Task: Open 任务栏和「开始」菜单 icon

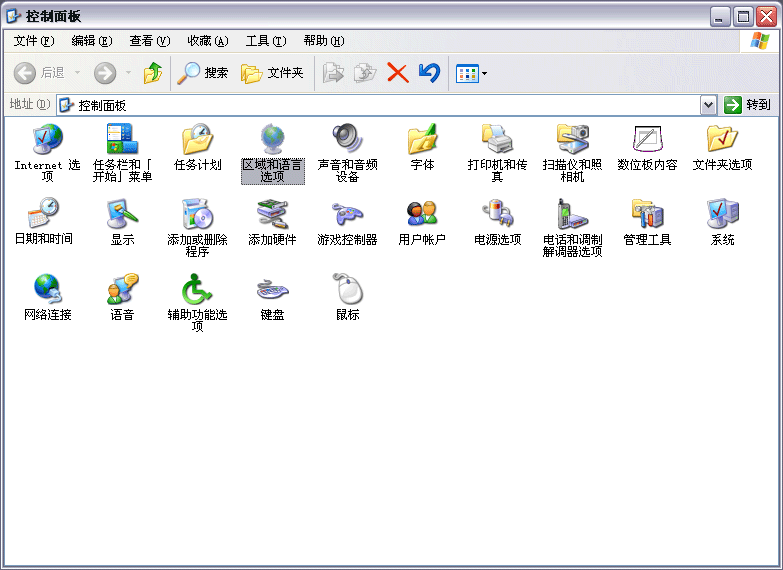Action: tap(122, 139)
